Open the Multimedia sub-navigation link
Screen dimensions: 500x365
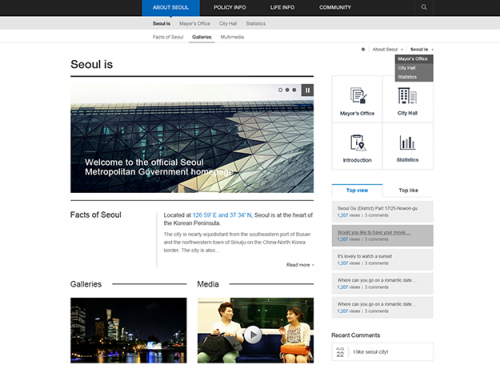232,37
